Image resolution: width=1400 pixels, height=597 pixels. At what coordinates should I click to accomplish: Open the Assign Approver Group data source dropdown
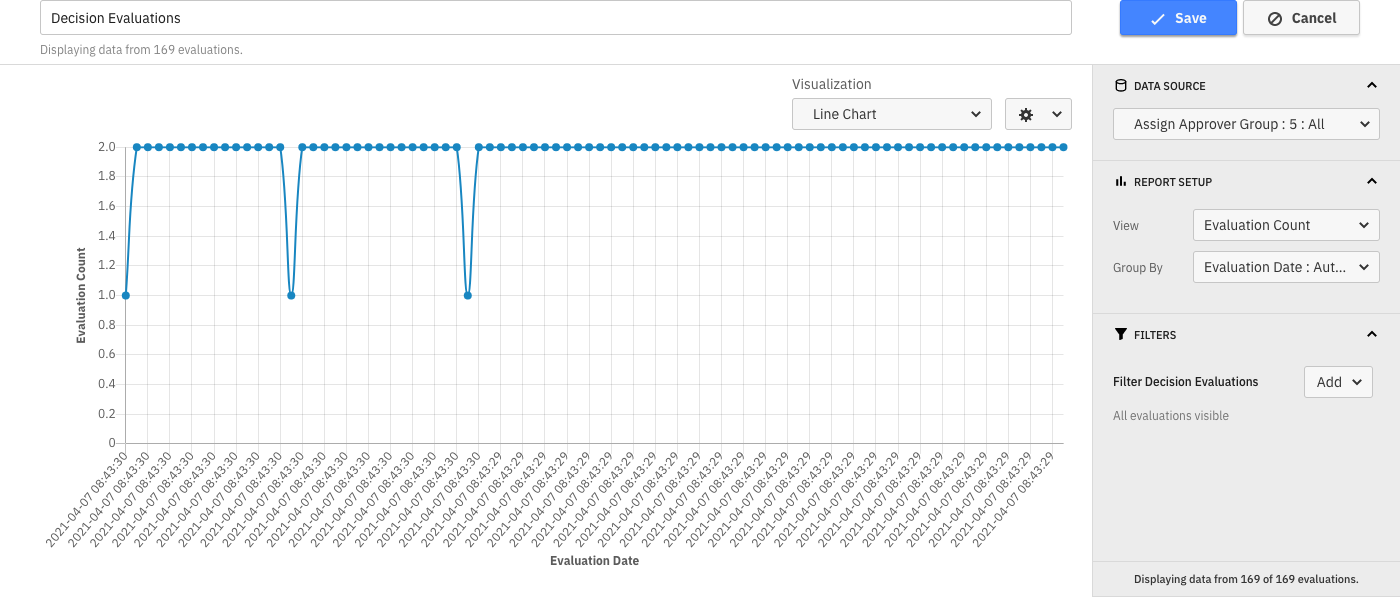(x=1245, y=125)
